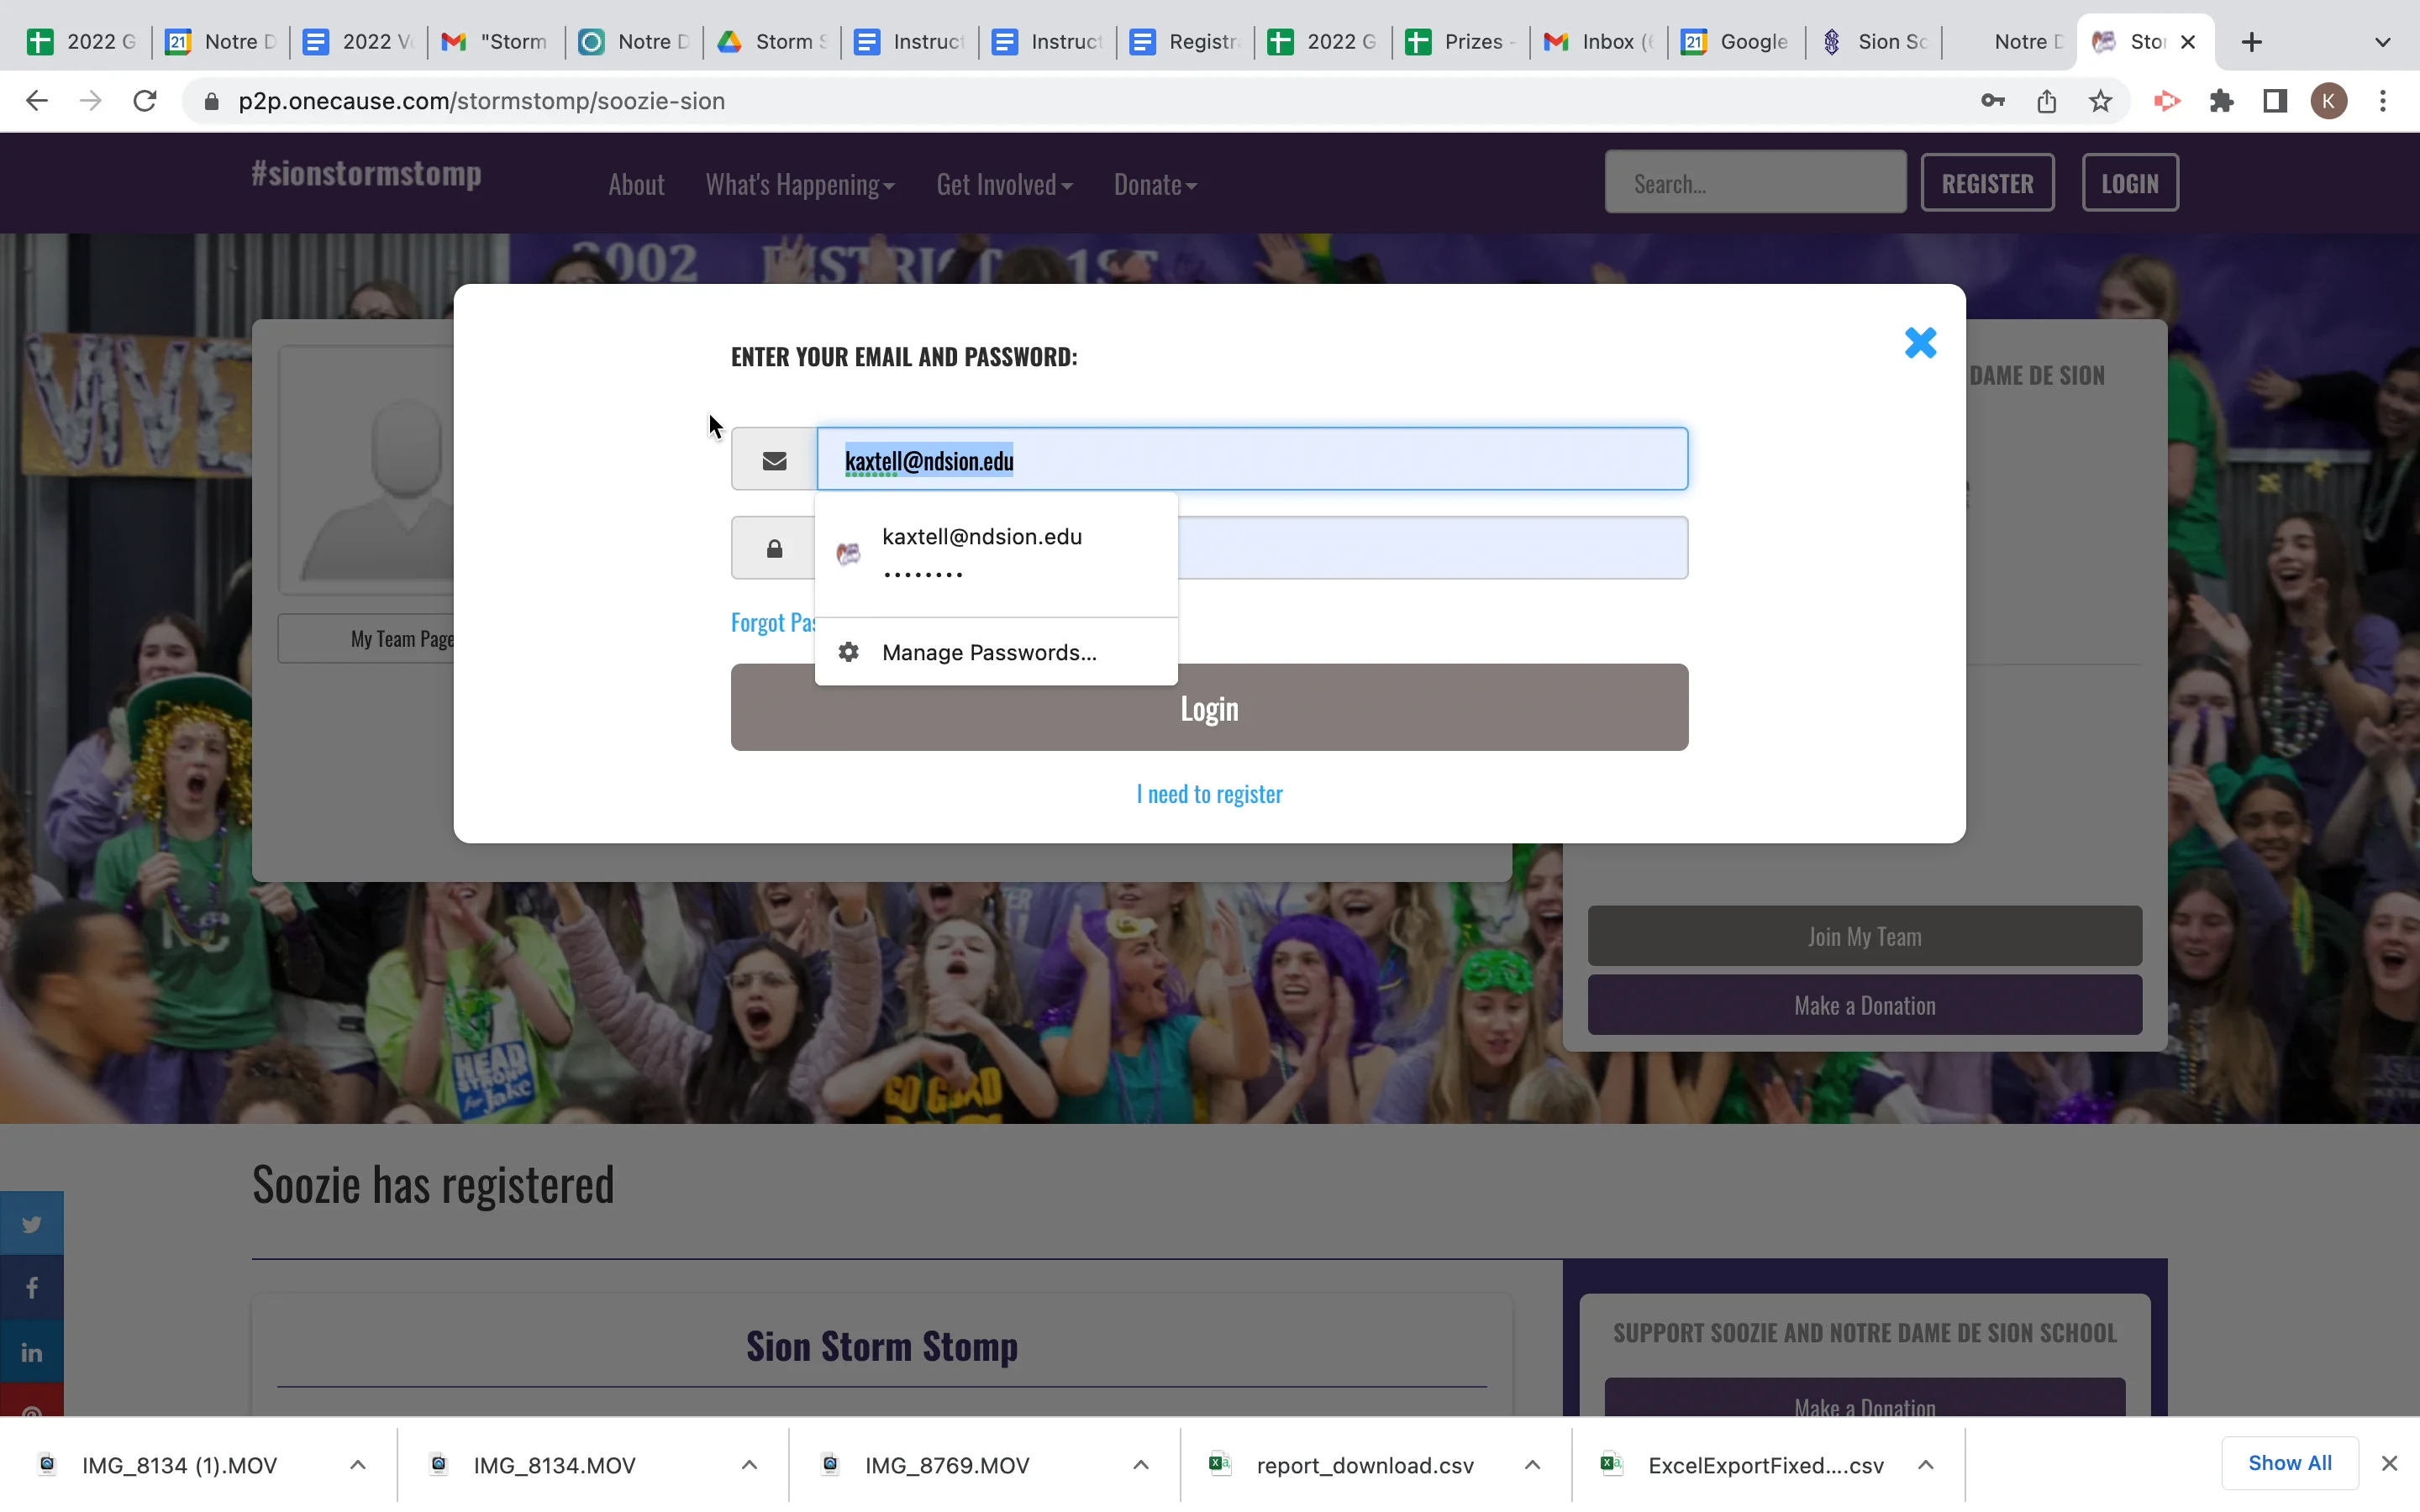Reload the current page
2420x1512 pixels.
145,101
